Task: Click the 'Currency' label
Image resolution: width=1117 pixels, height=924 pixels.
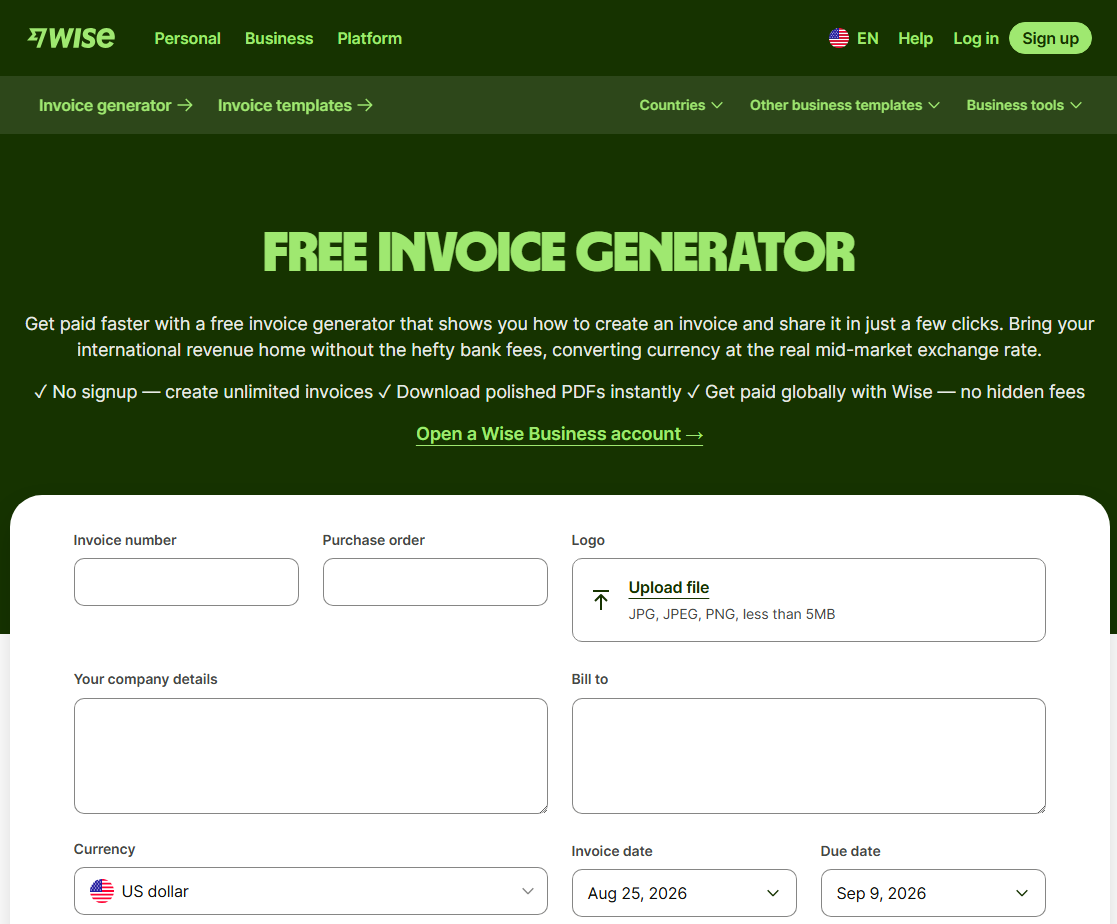Action: coord(104,849)
